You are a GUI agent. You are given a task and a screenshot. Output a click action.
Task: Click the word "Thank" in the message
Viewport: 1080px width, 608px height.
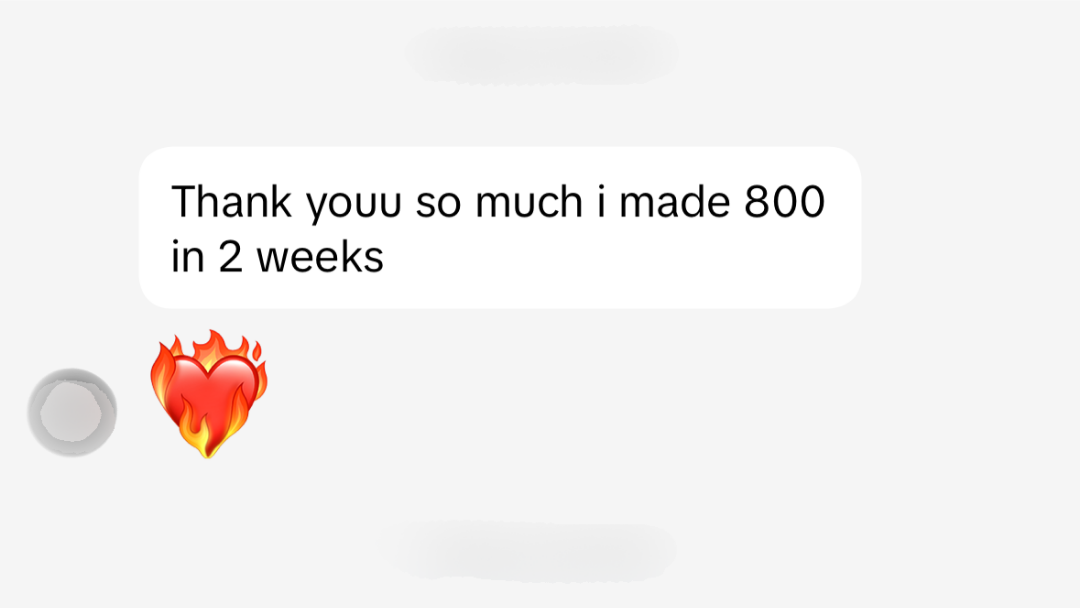tap(232, 202)
